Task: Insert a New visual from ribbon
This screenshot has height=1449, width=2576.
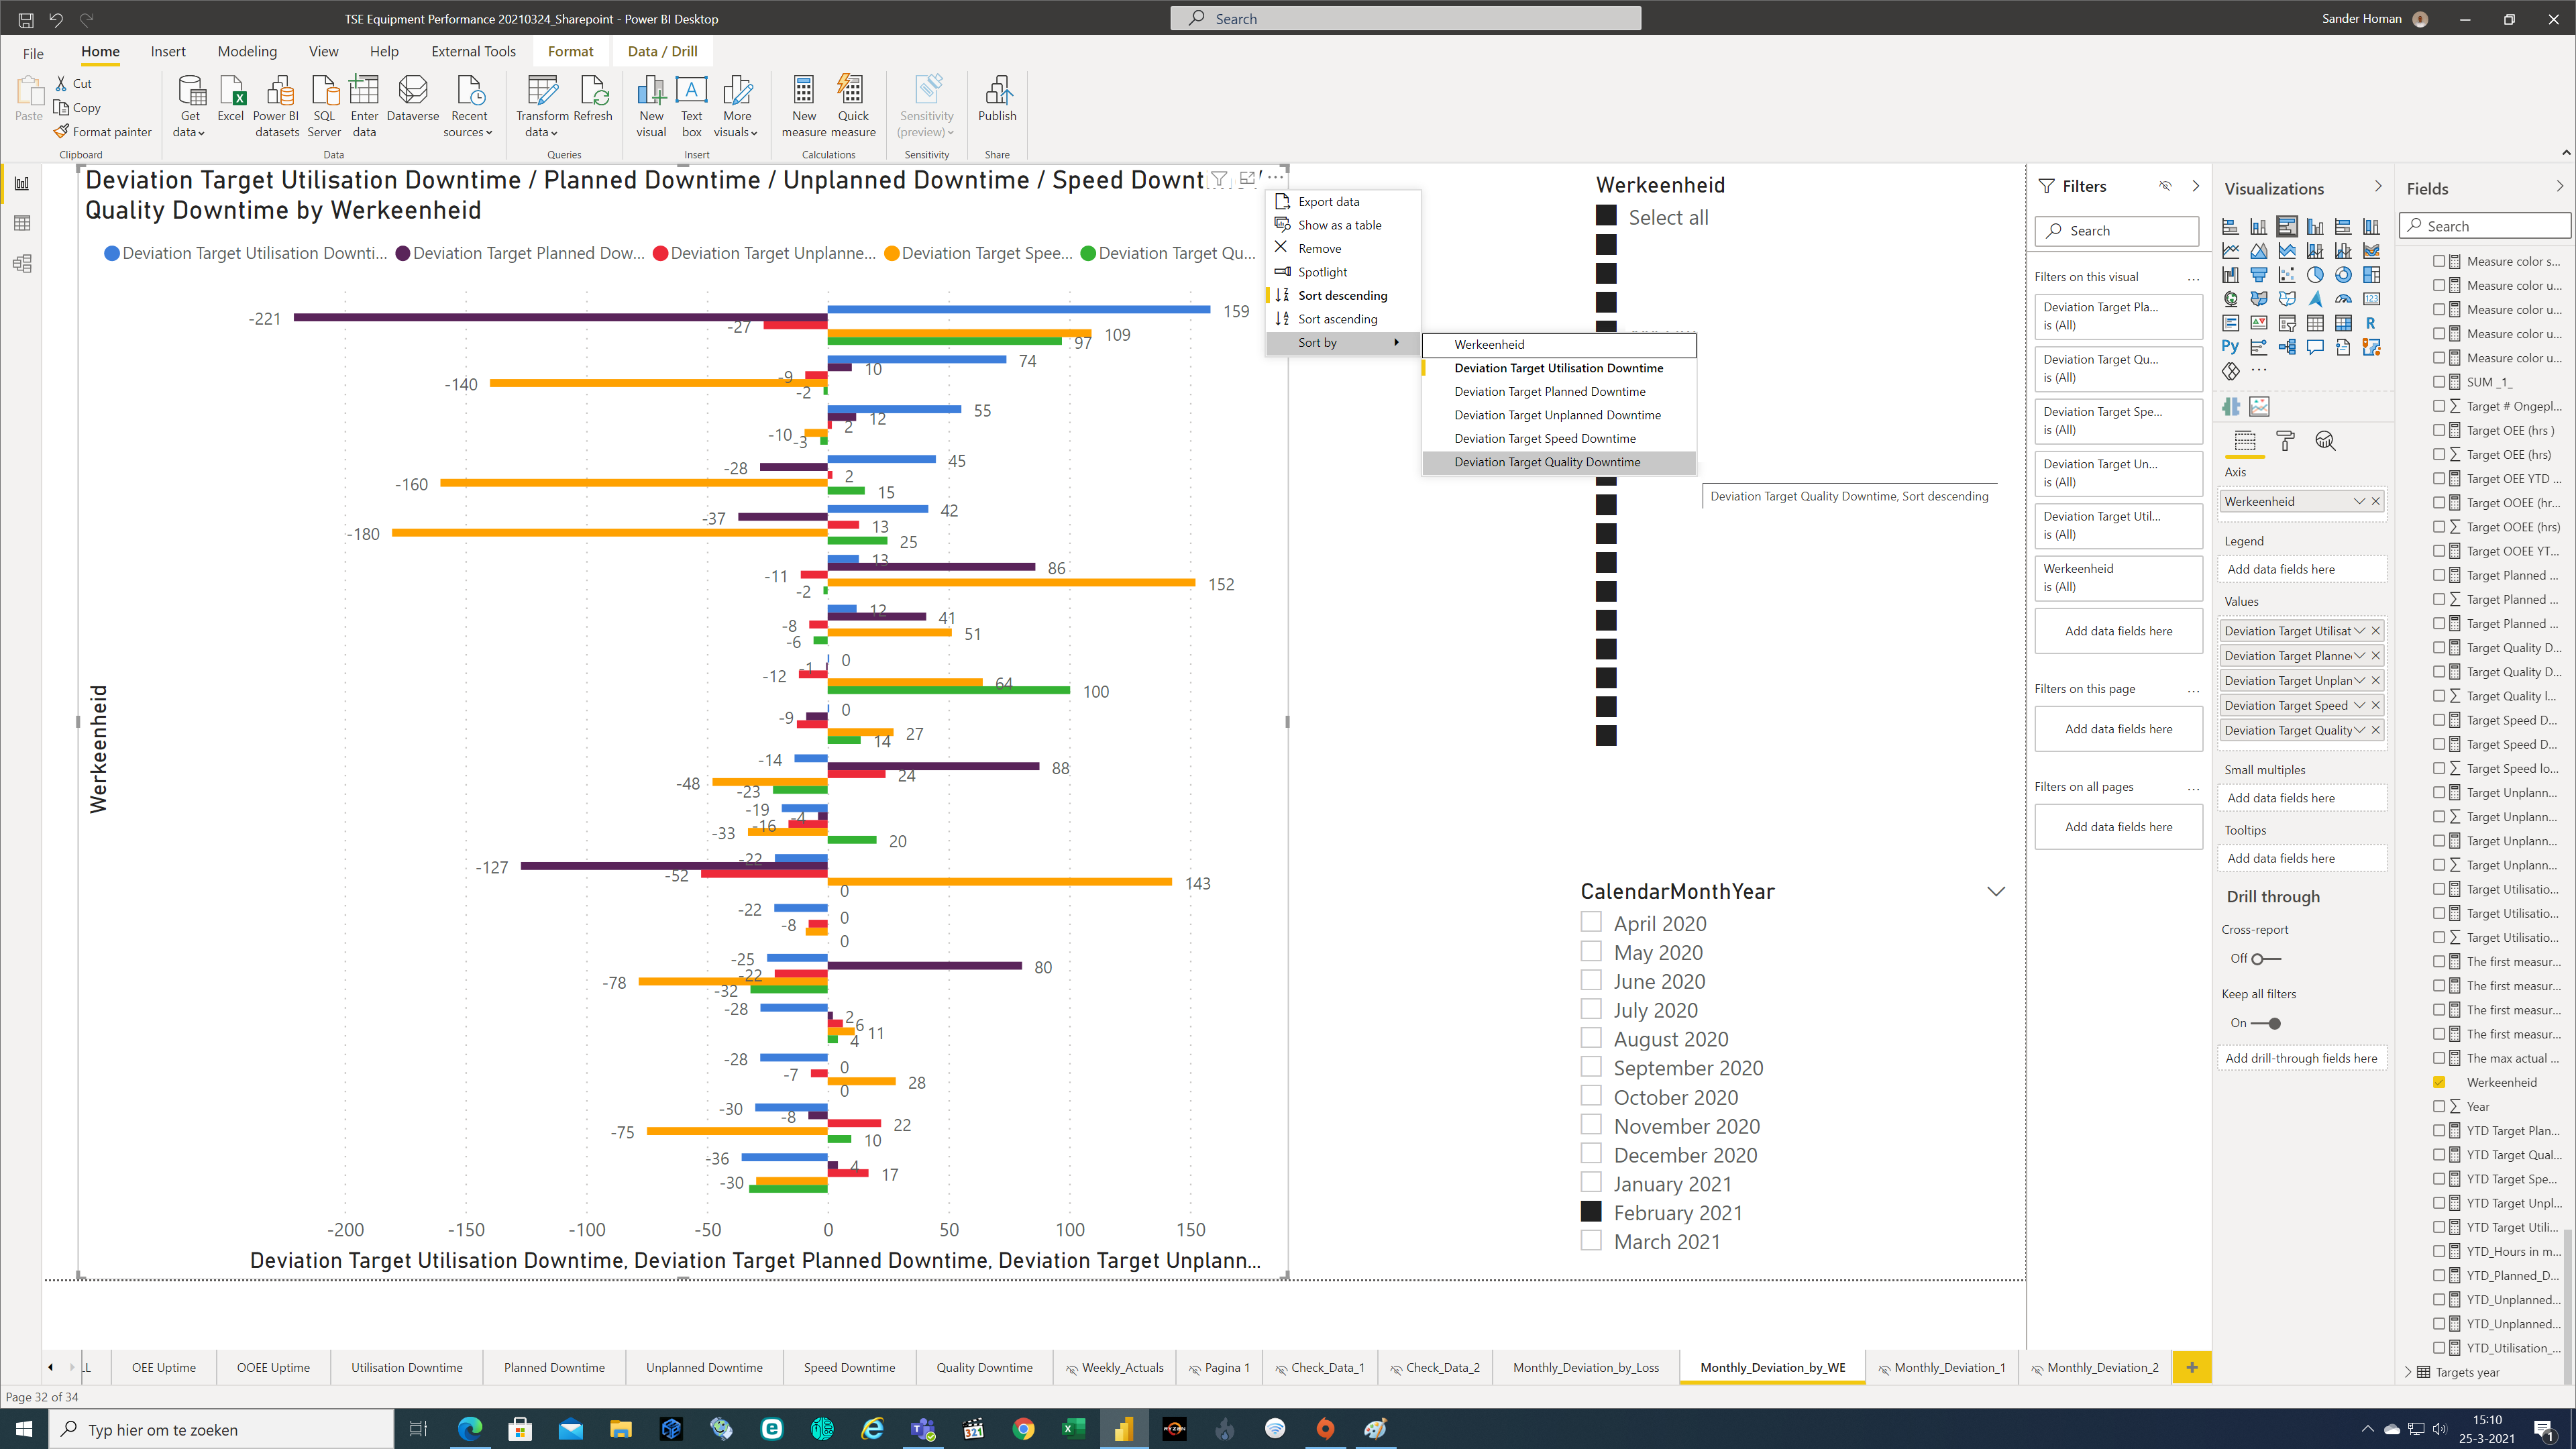Action: coord(651,106)
